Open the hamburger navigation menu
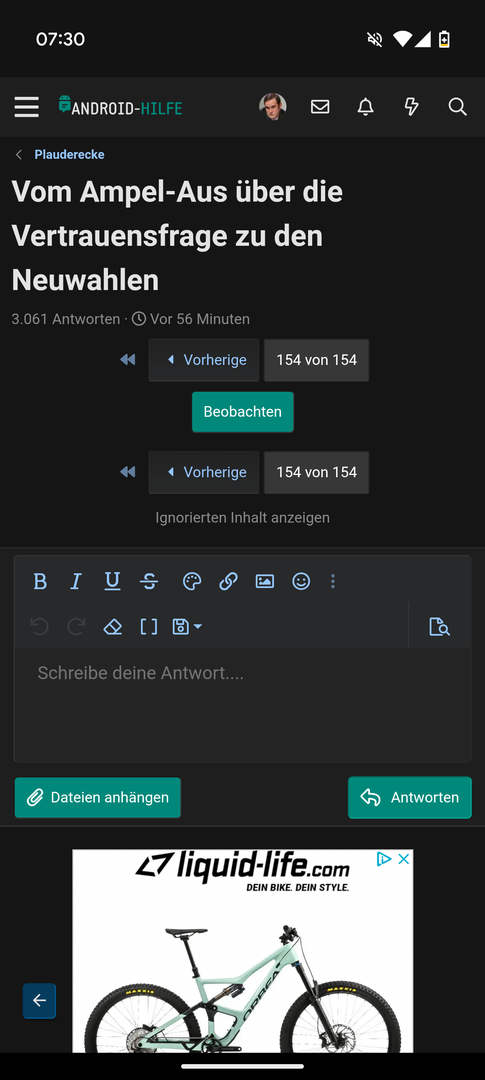 click(x=26, y=107)
